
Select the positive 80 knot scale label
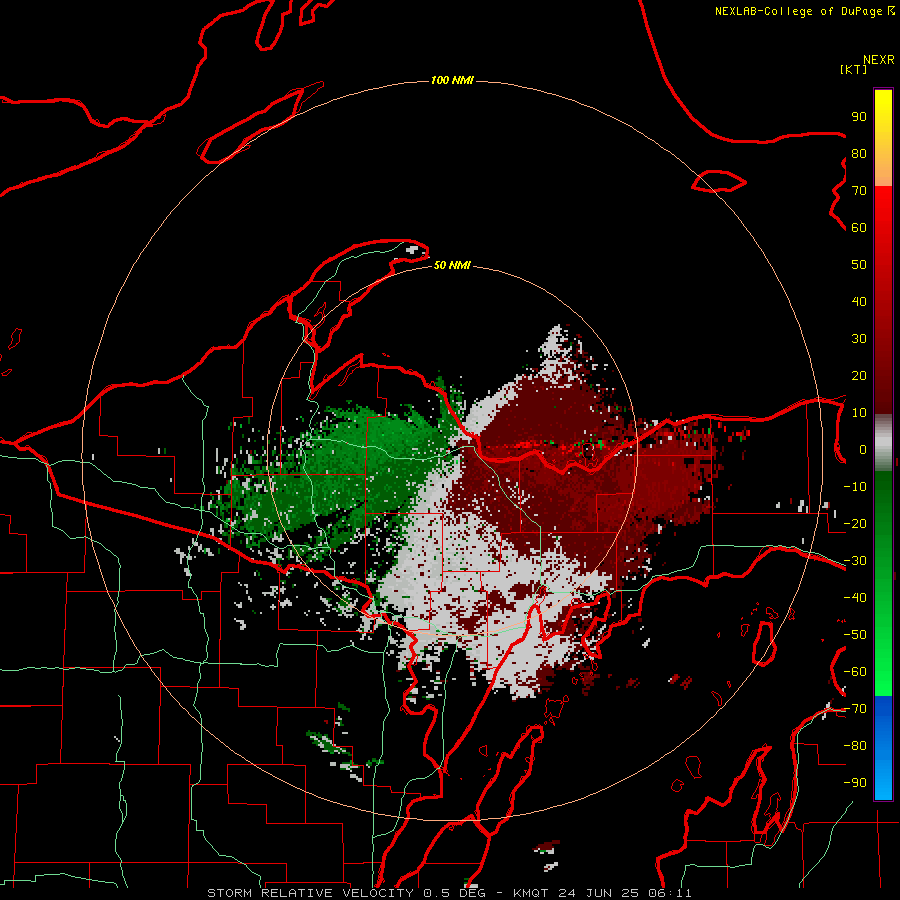(859, 154)
